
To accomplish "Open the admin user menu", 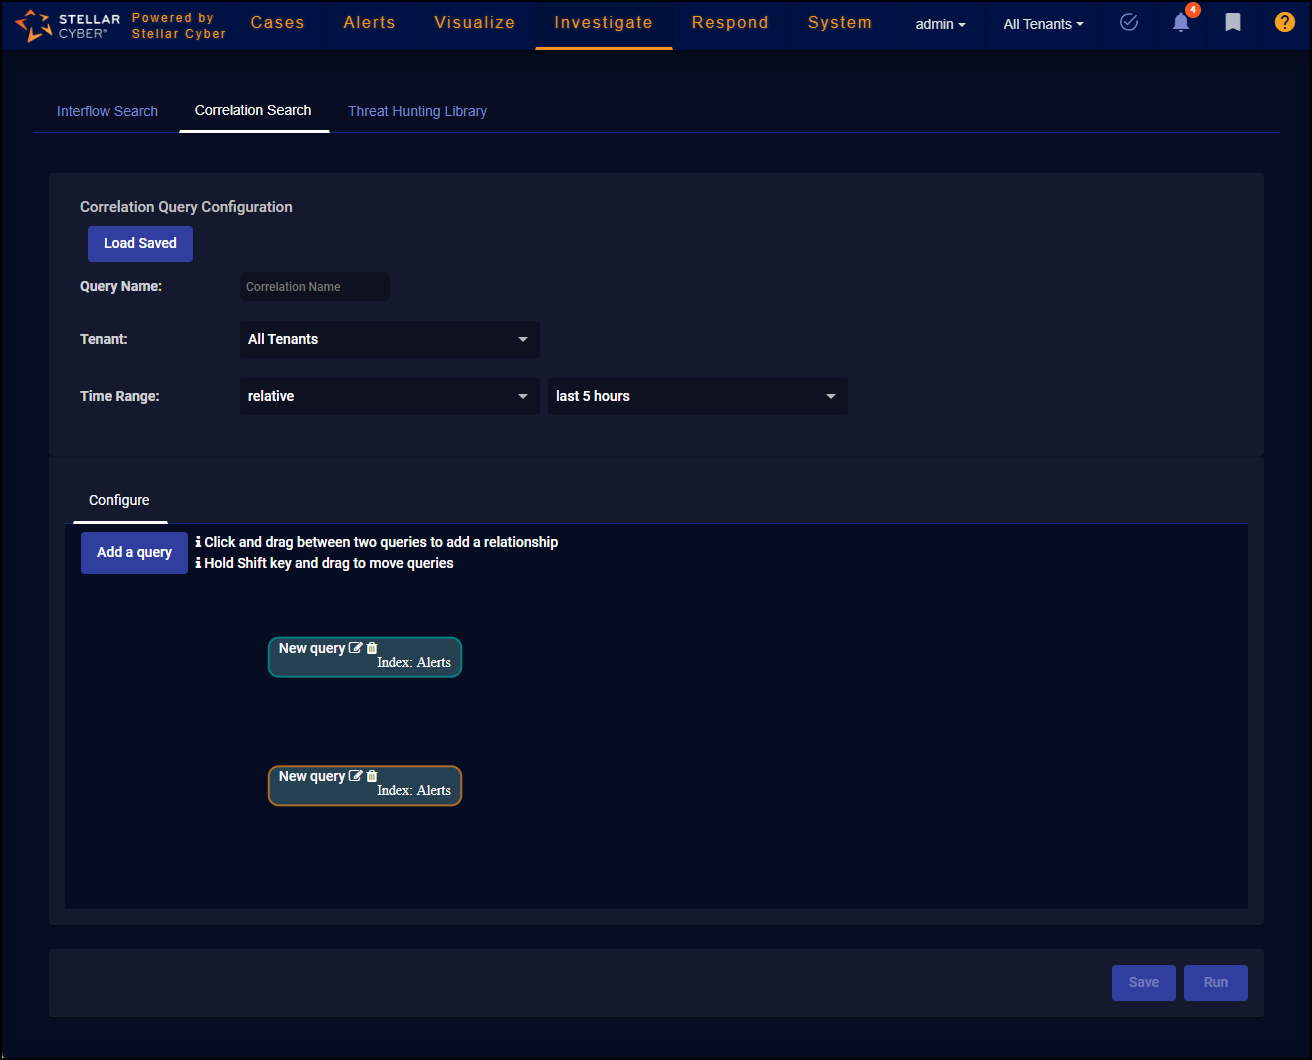I will coord(940,24).
